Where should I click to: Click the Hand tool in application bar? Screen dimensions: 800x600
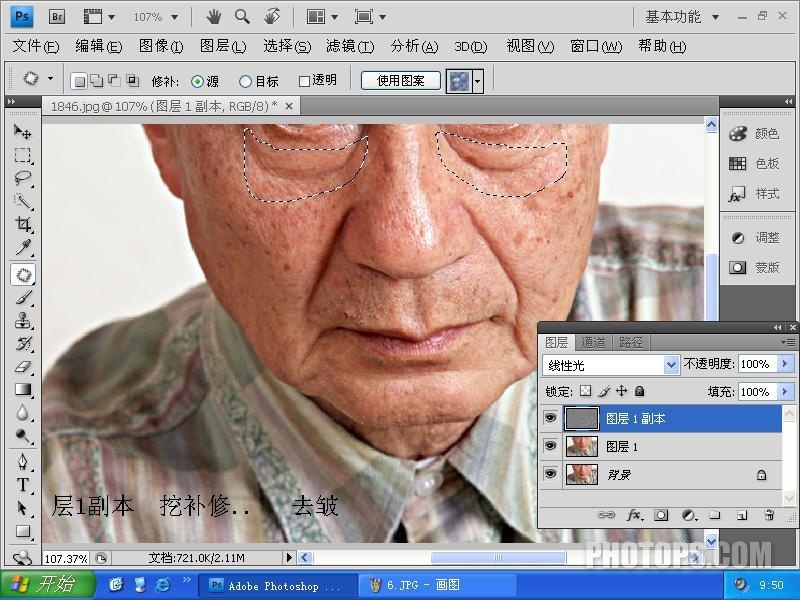tap(214, 17)
